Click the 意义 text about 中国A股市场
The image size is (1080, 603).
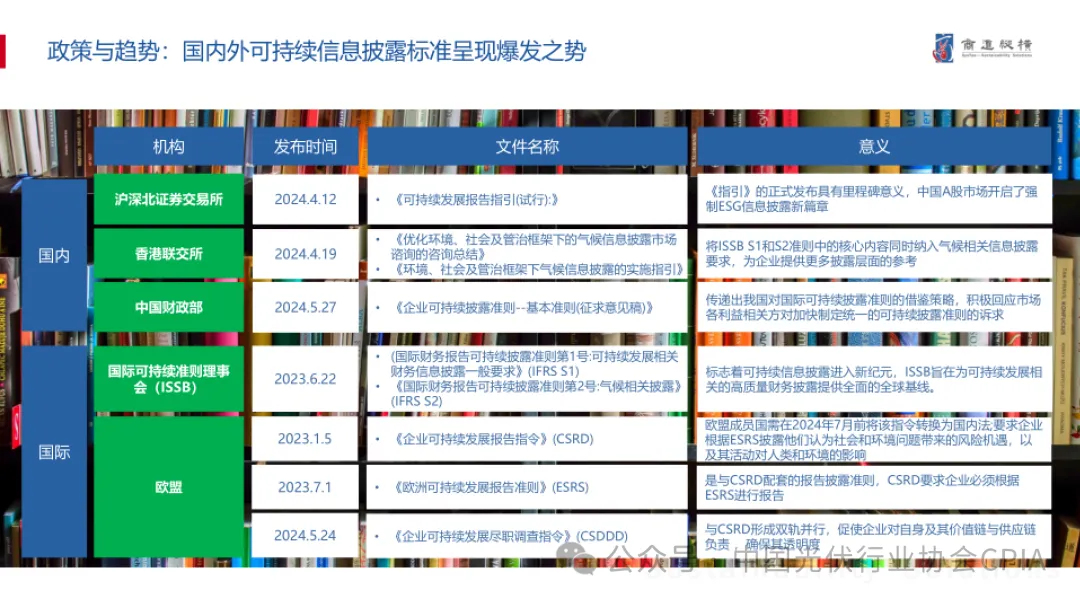pyautogui.click(x=871, y=199)
